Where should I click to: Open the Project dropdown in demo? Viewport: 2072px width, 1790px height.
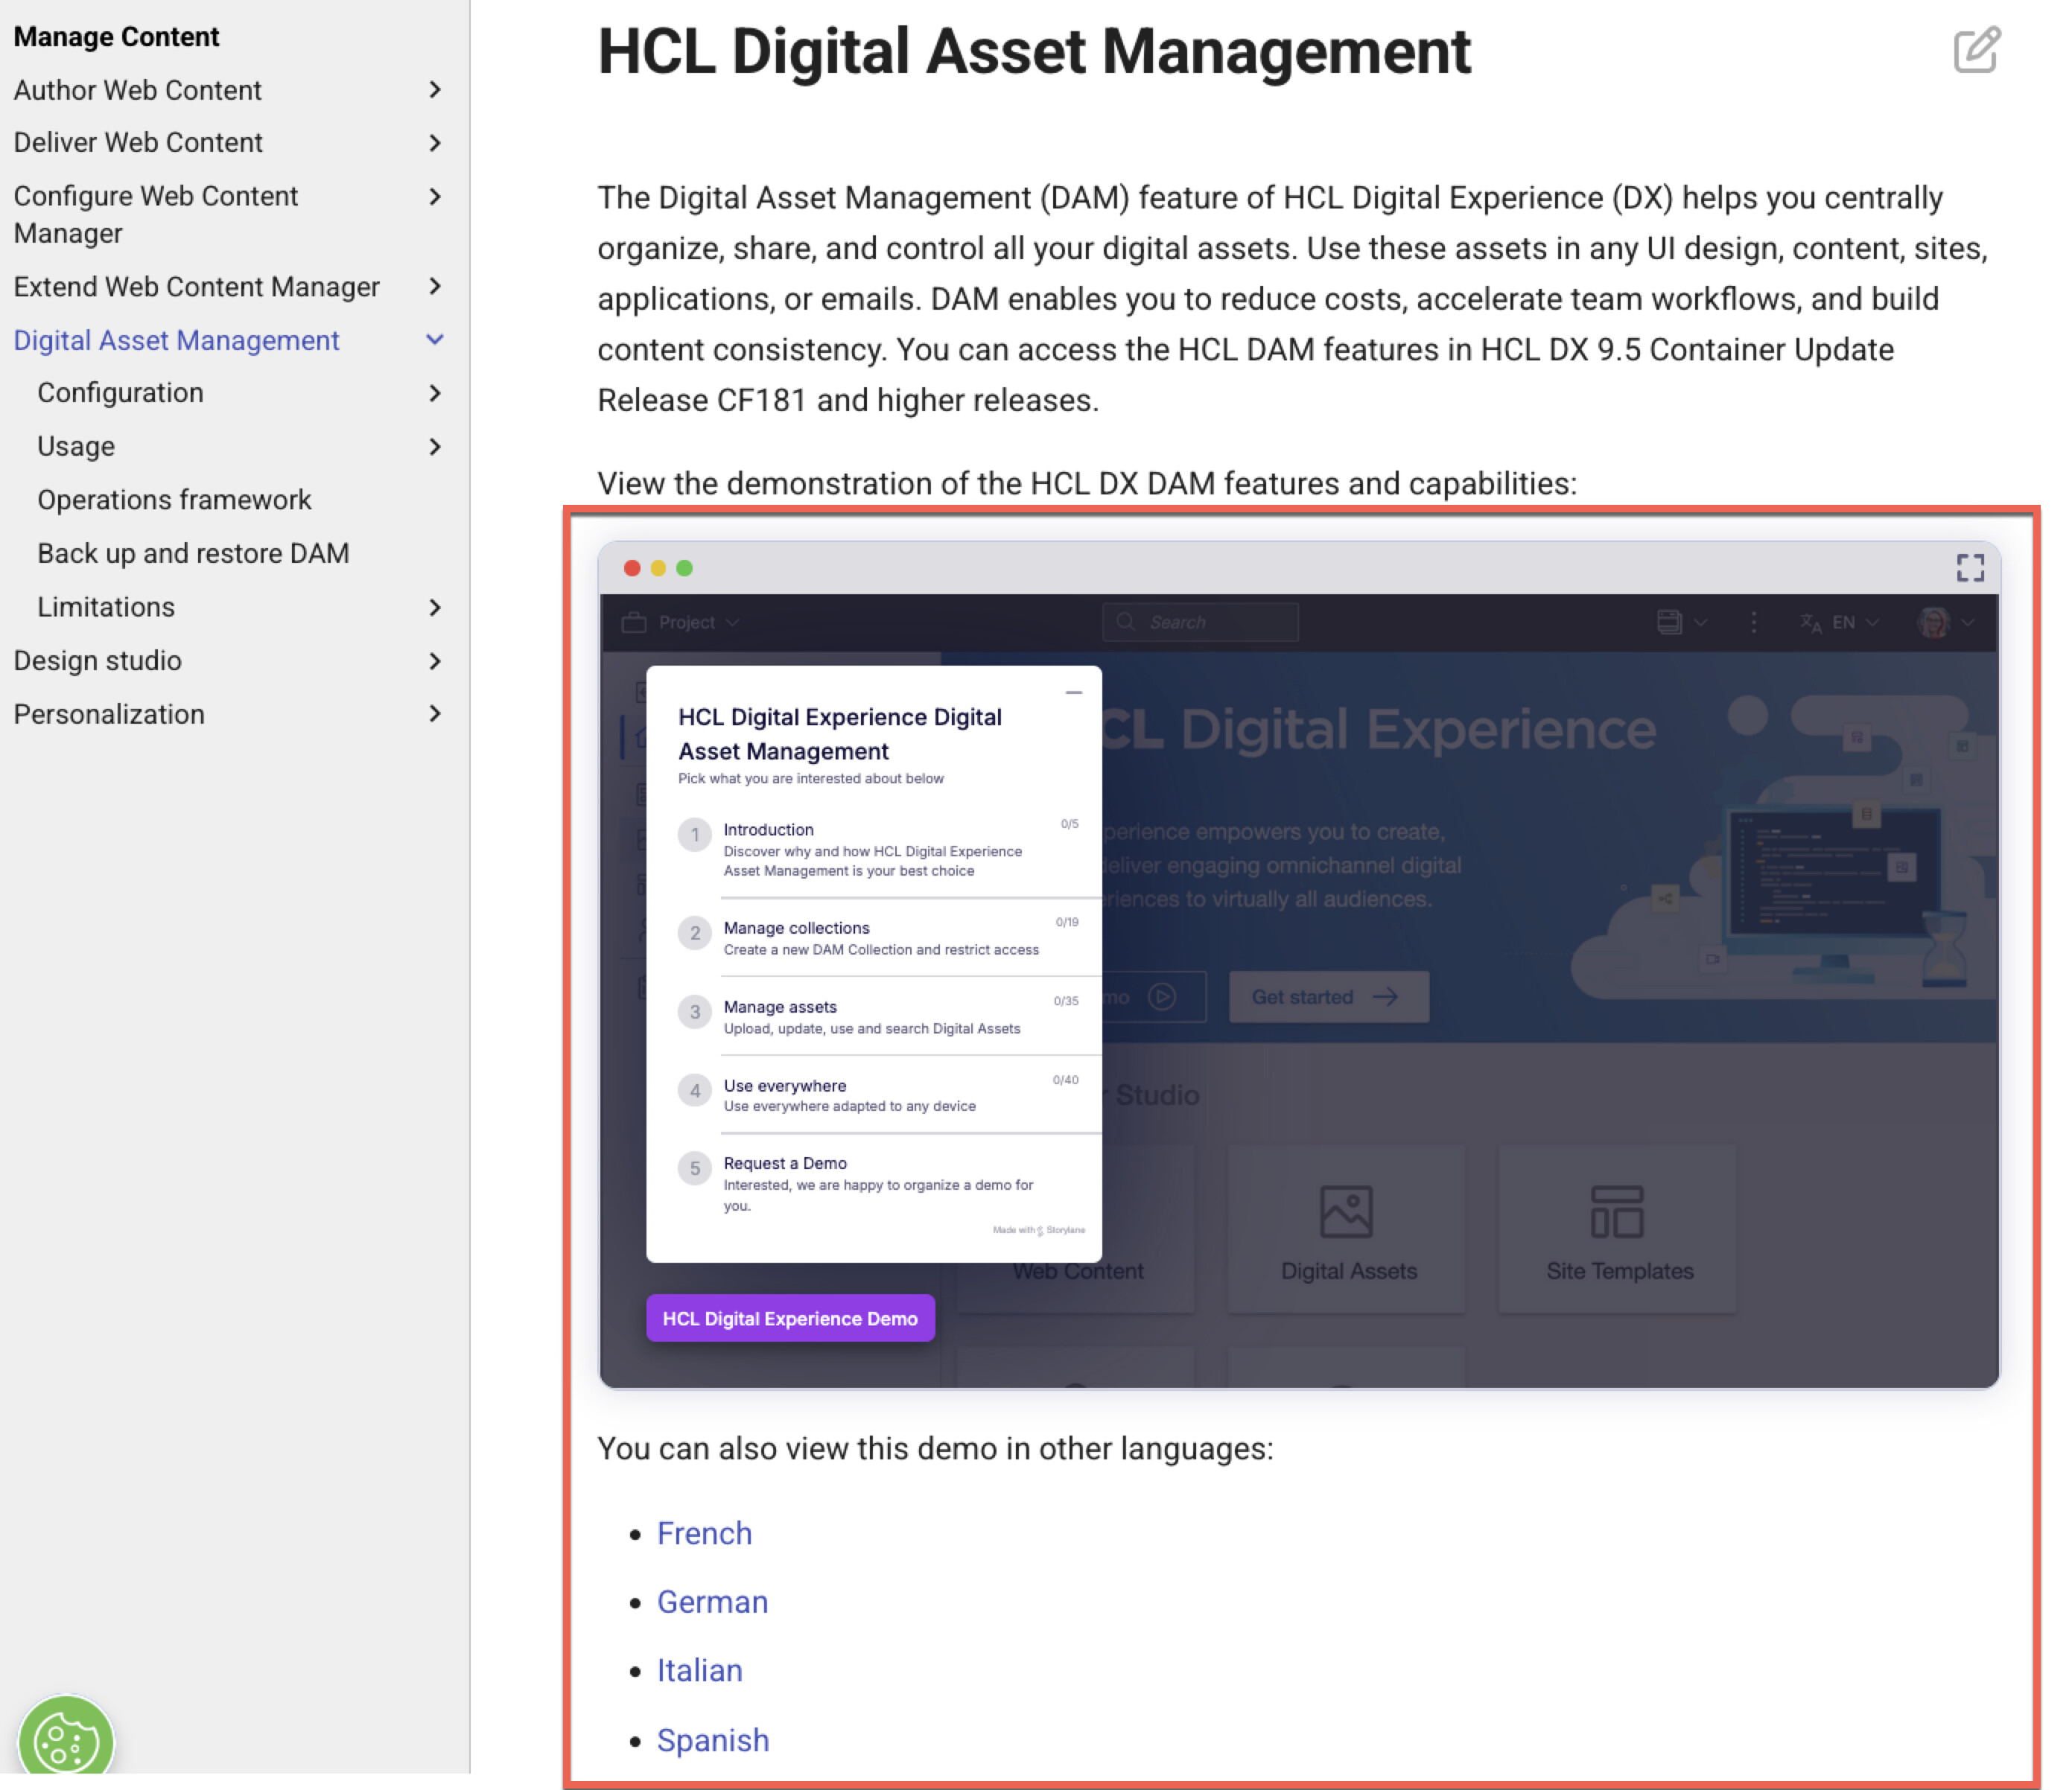click(x=687, y=622)
